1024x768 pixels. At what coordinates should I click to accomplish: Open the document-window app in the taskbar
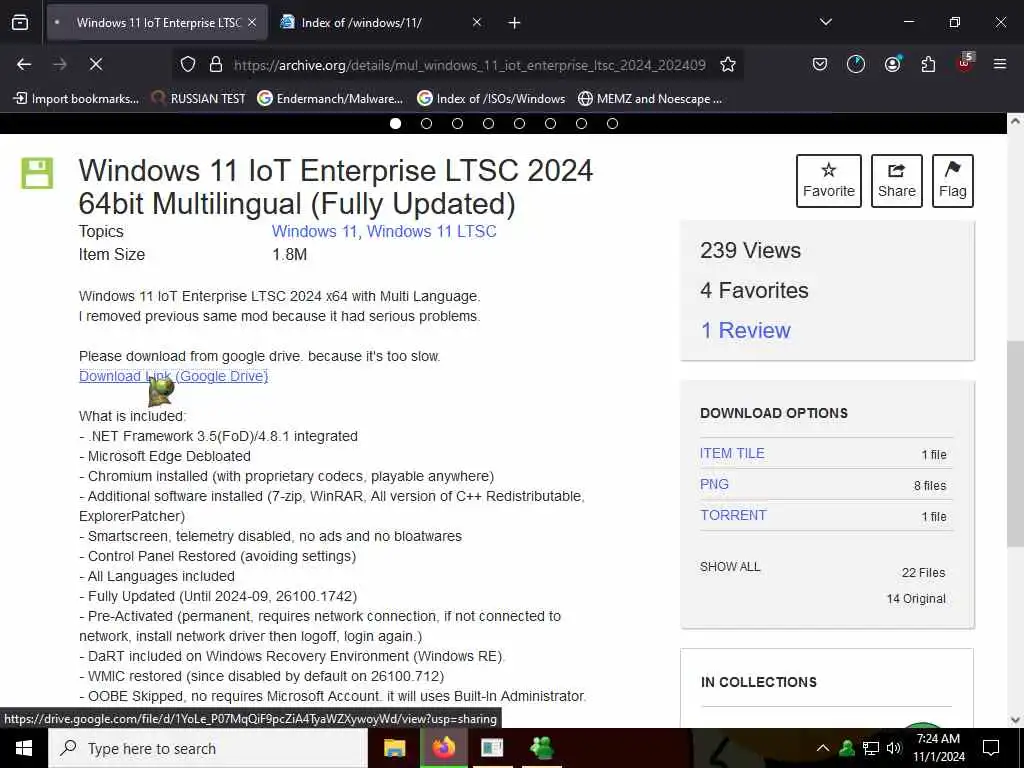(492, 748)
